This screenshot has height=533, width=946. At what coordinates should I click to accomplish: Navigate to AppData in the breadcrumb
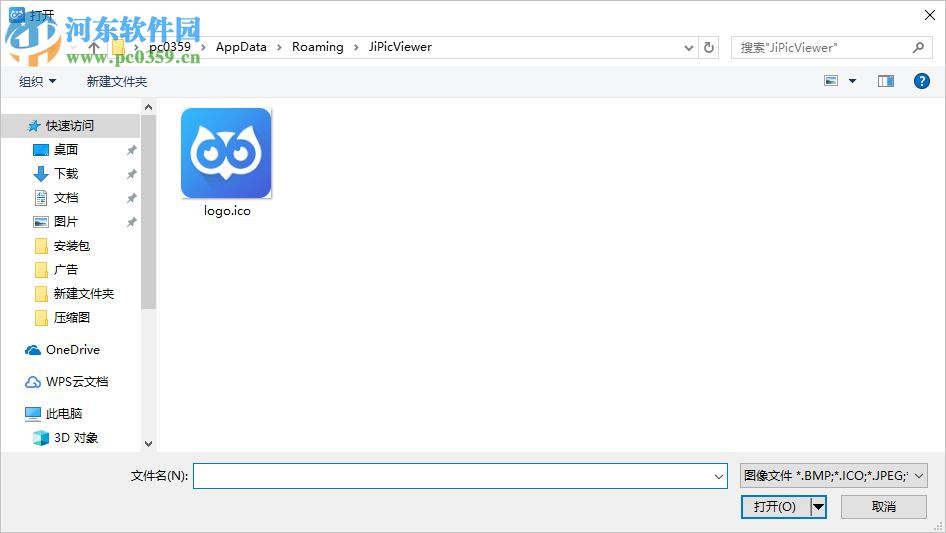pyautogui.click(x=241, y=47)
